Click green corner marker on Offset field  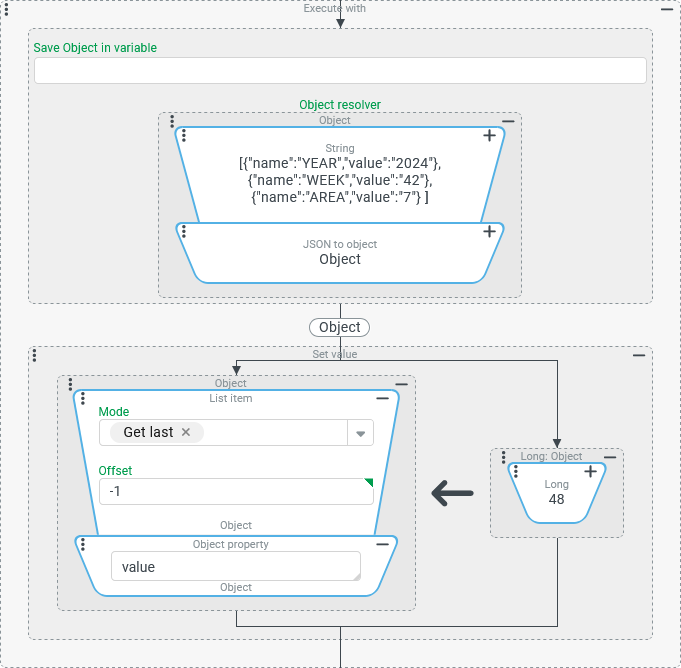coord(369,482)
